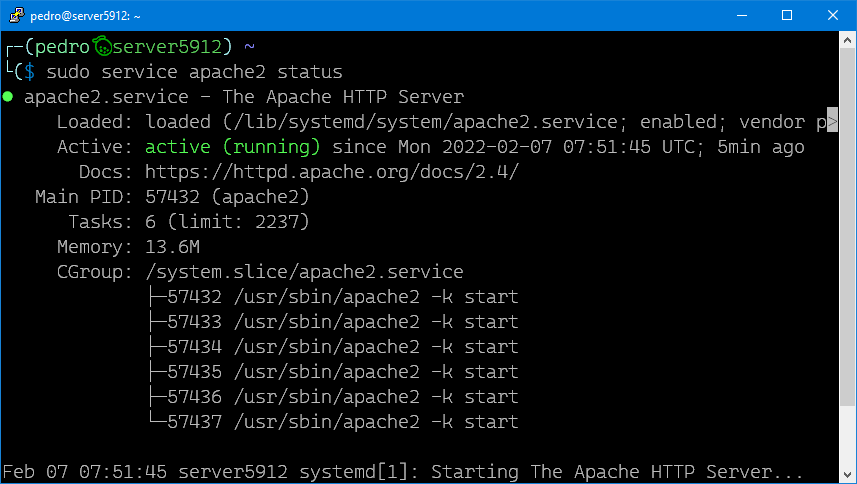Click the 'sudo service apache2 status' command text
The height and width of the screenshot is (484, 857).
point(194,72)
